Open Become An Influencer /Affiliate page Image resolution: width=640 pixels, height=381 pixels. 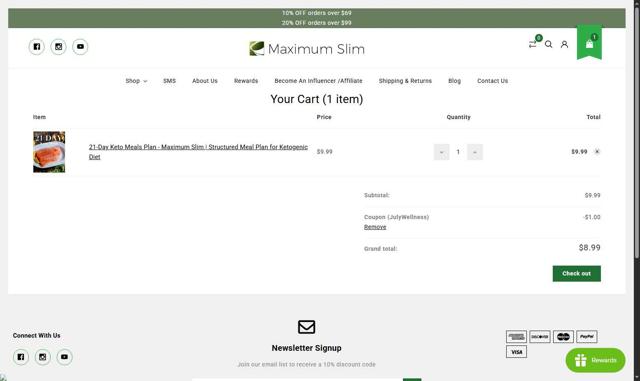[x=318, y=81]
